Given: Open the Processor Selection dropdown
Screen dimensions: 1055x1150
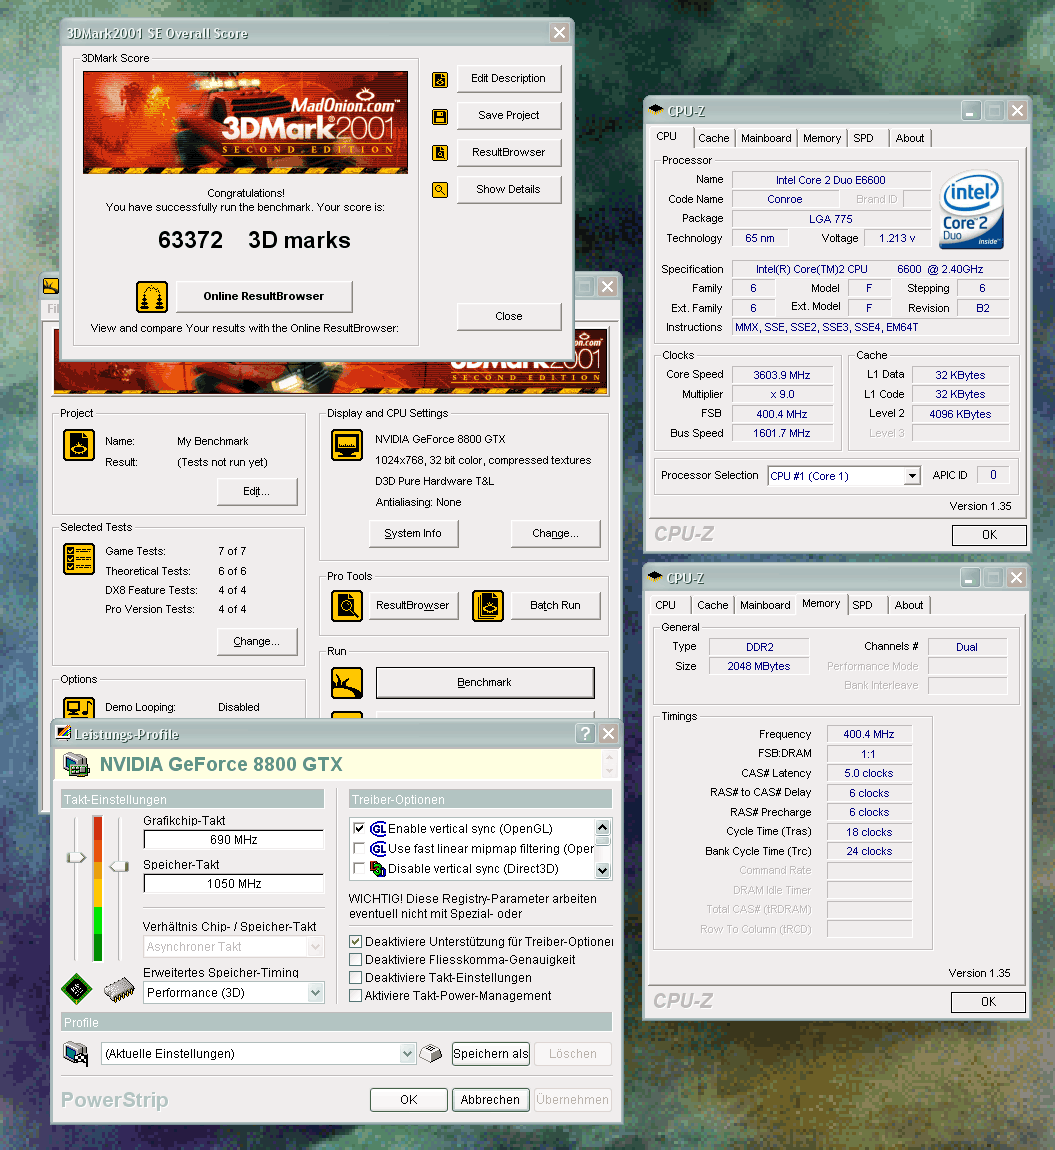Looking at the screenshot, I should pyautogui.click(x=912, y=476).
